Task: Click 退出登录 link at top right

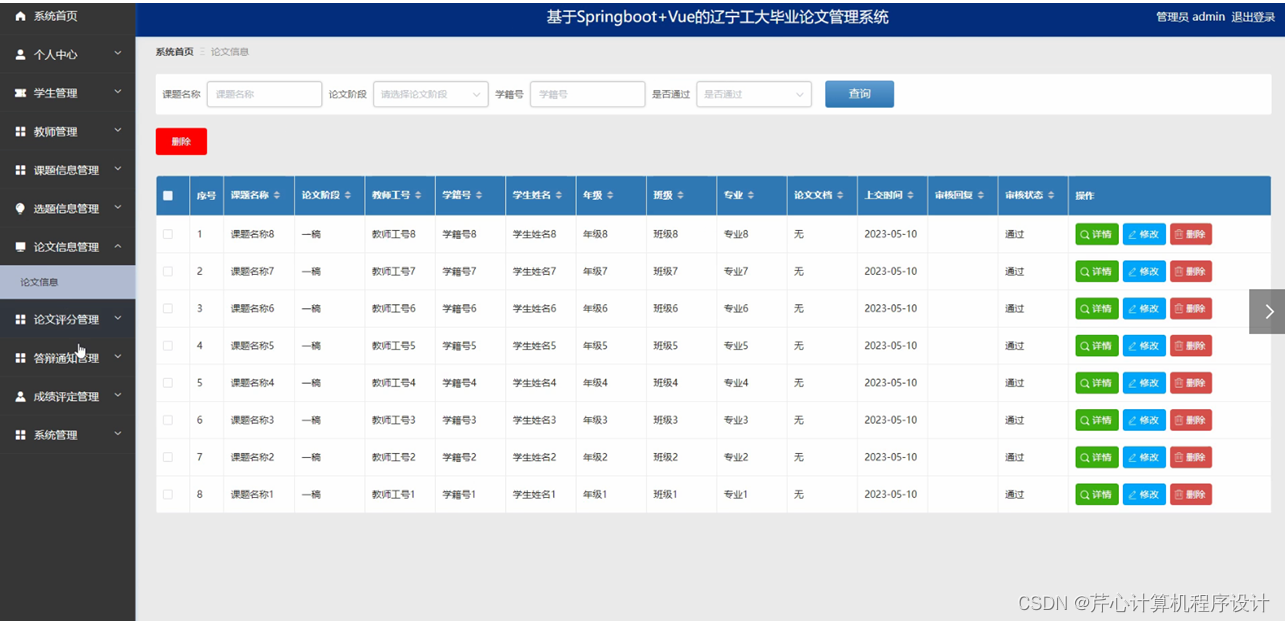Action: [1253, 17]
